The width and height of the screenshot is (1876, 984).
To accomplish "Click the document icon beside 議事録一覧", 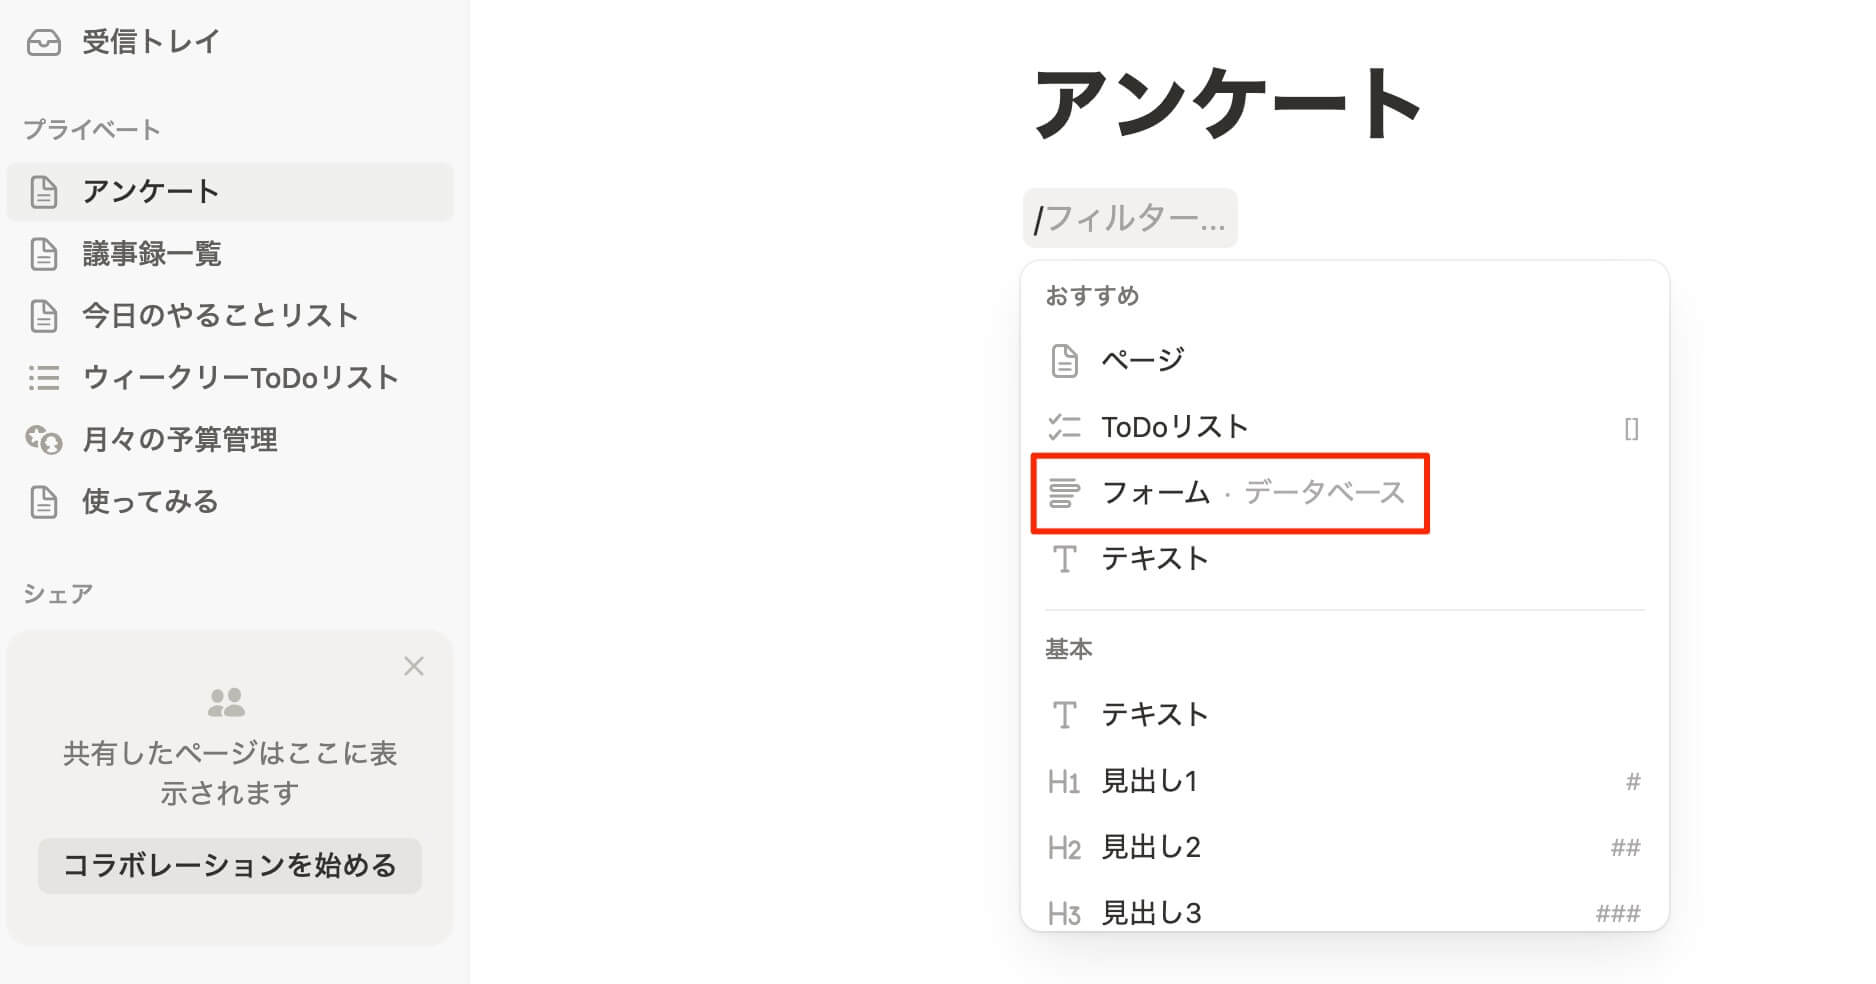I will coord(44,254).
